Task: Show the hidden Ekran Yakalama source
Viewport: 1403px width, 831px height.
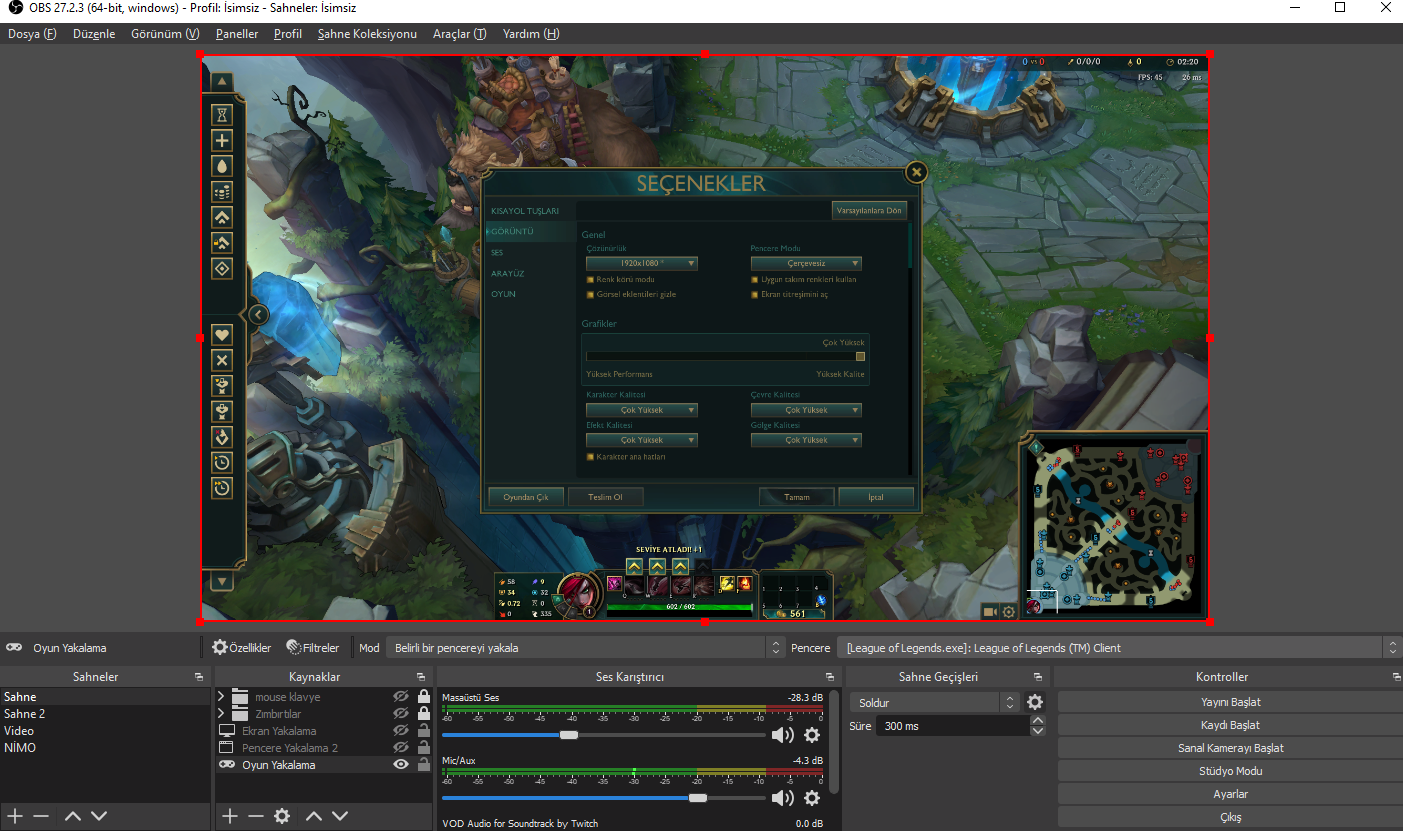Action: tap(401, 731)
